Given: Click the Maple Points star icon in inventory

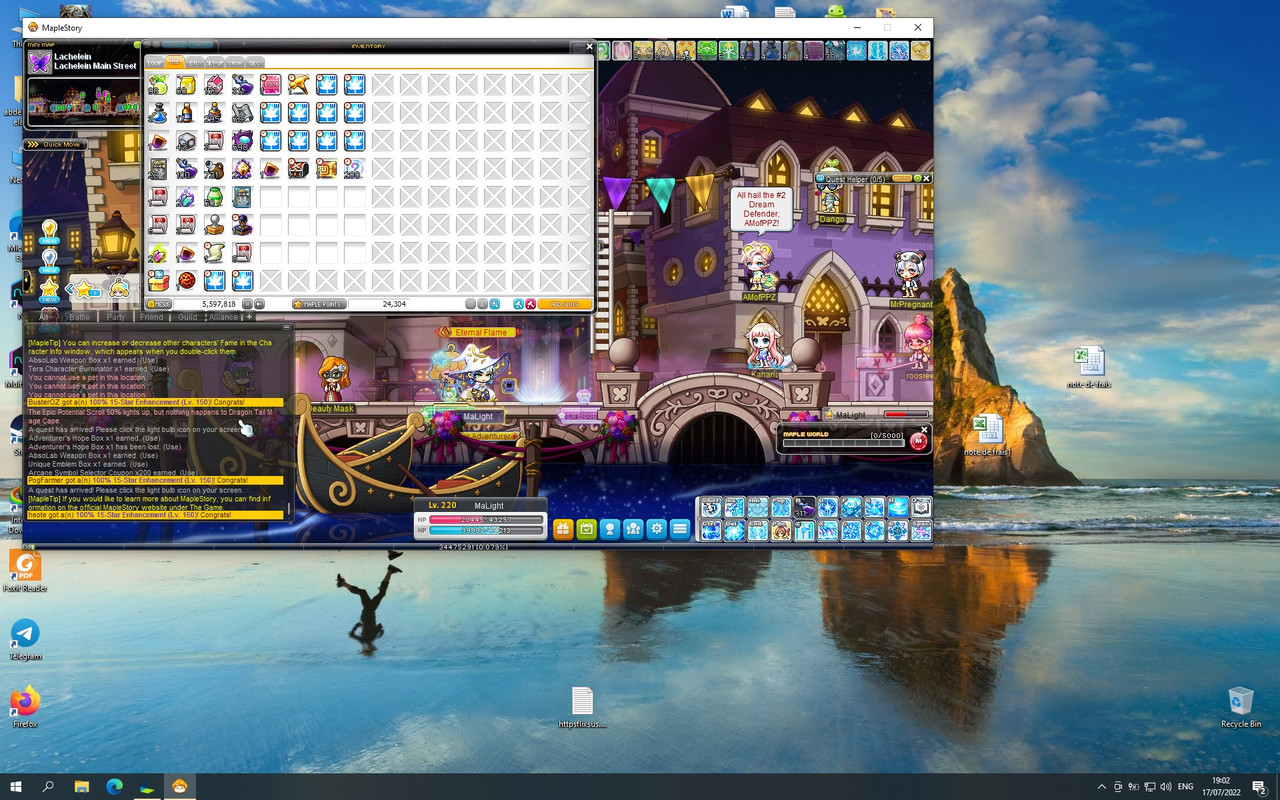Looking at the screenshot, I should [x=297, y=304].
